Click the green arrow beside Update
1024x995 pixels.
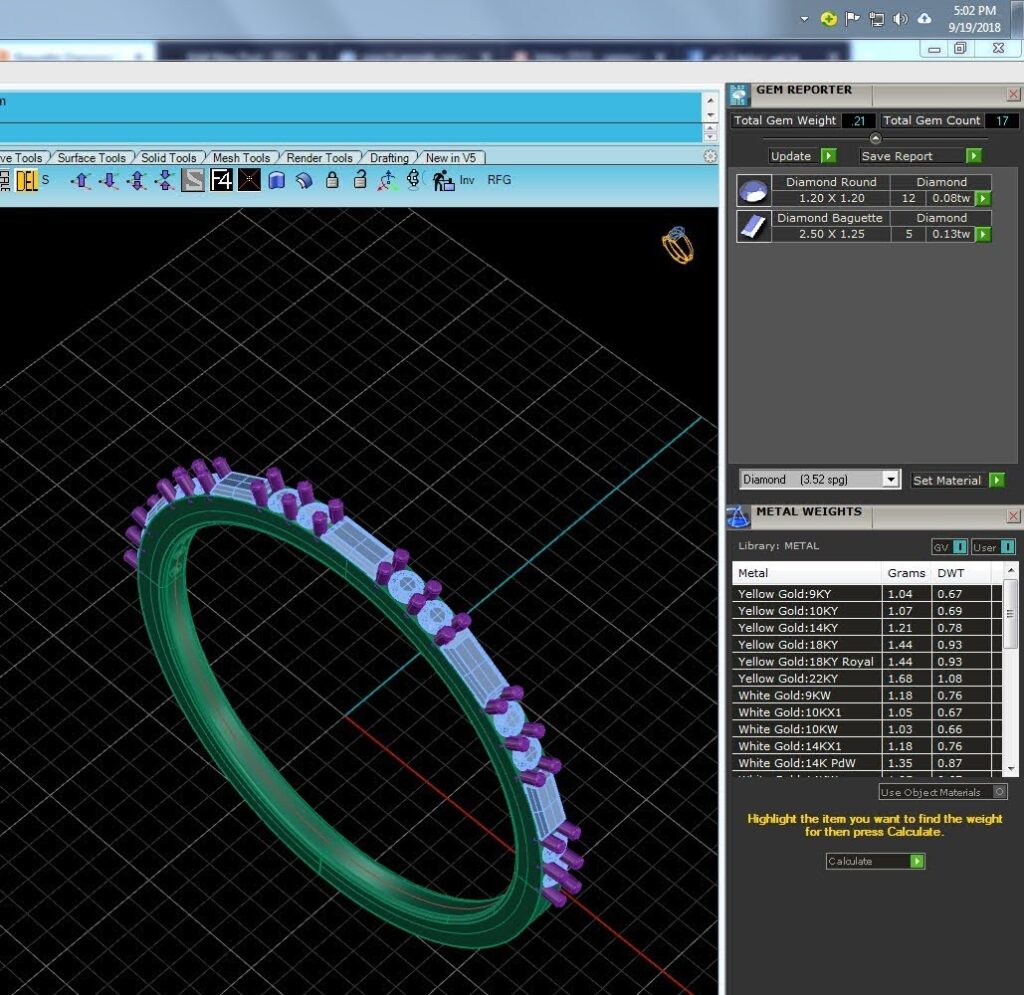829,156
